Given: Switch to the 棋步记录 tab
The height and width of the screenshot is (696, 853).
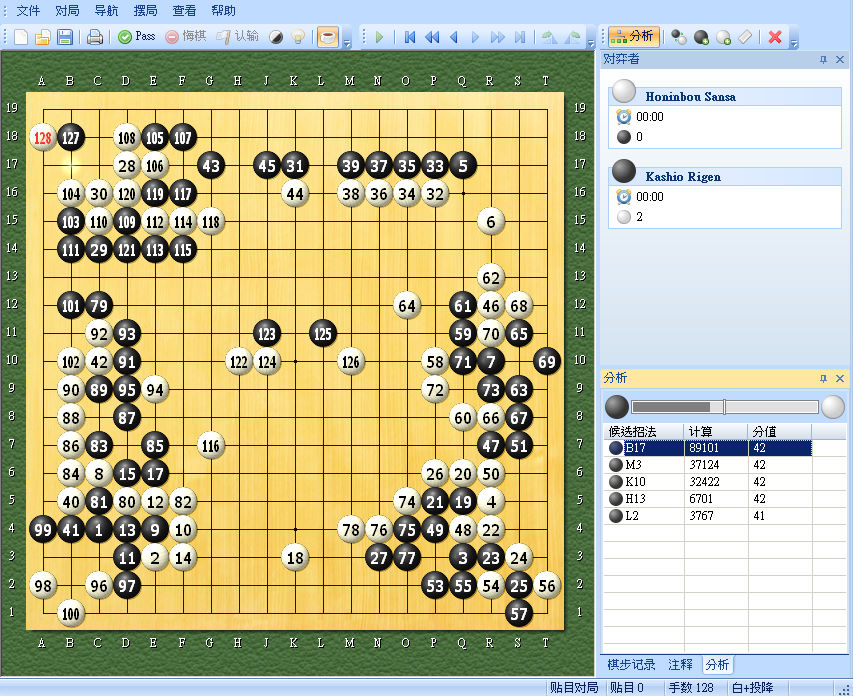Looking at the screenshot, I should tap(631, 664).
